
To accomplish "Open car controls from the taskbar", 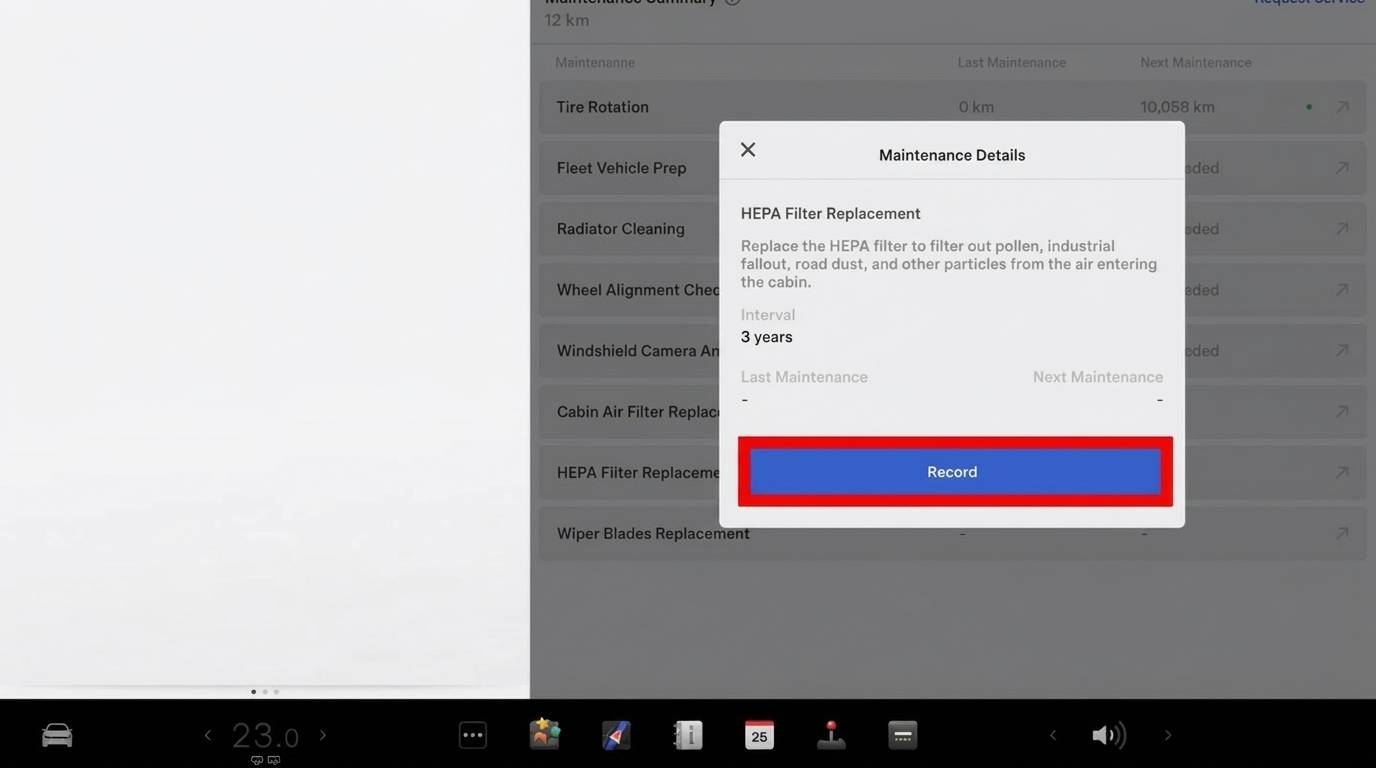I will tap(57, 735).
